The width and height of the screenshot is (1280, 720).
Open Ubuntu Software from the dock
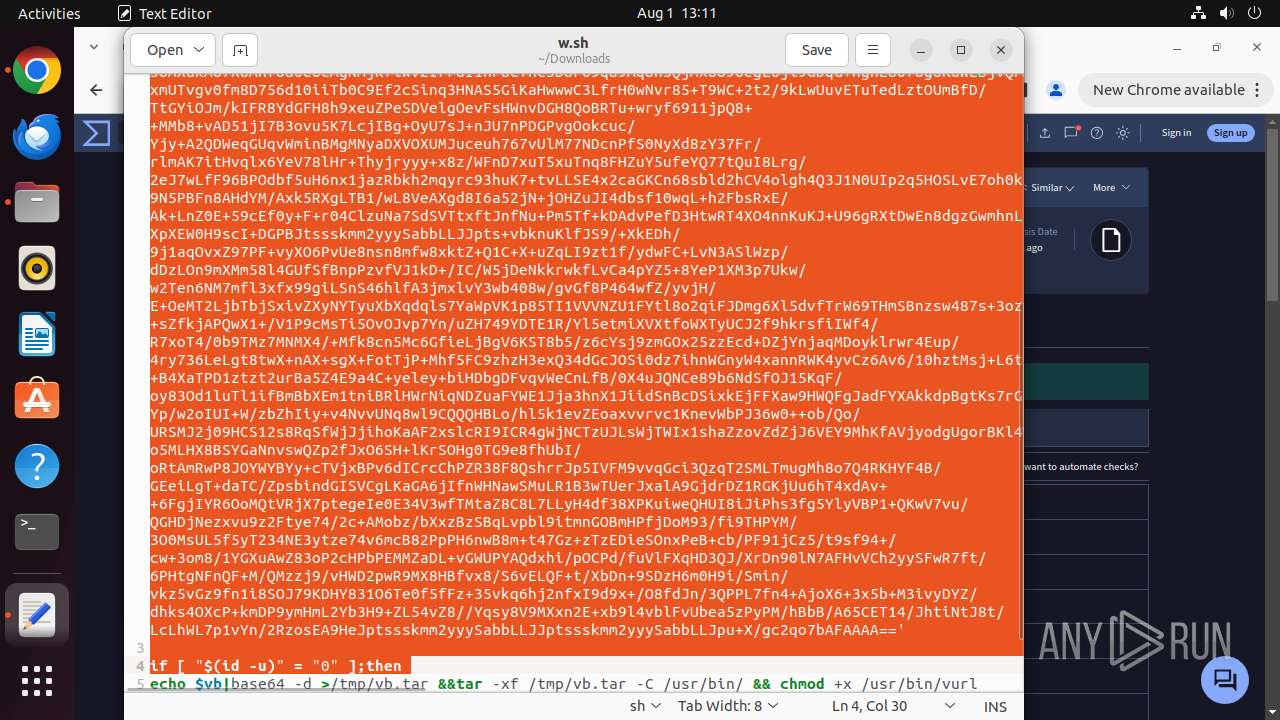[37, 400]
